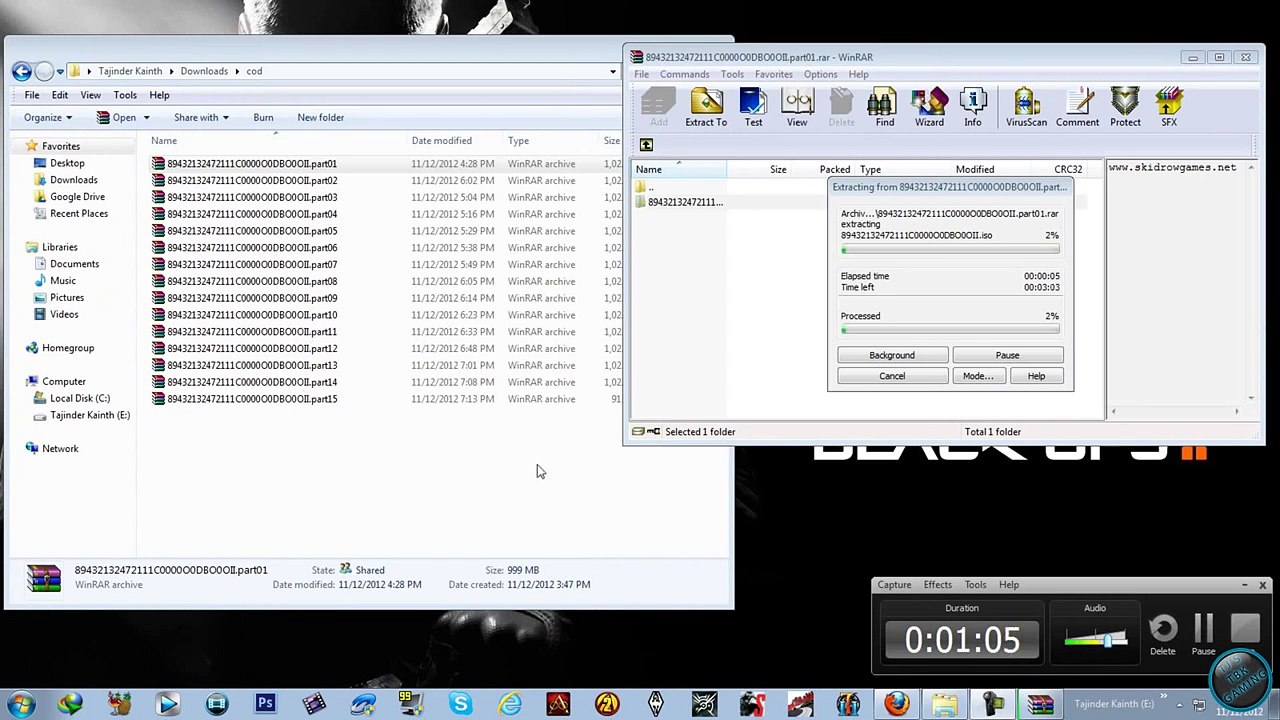
Task: Click the SFX icon in WinRAR
Action: (x=1169, y=108)
